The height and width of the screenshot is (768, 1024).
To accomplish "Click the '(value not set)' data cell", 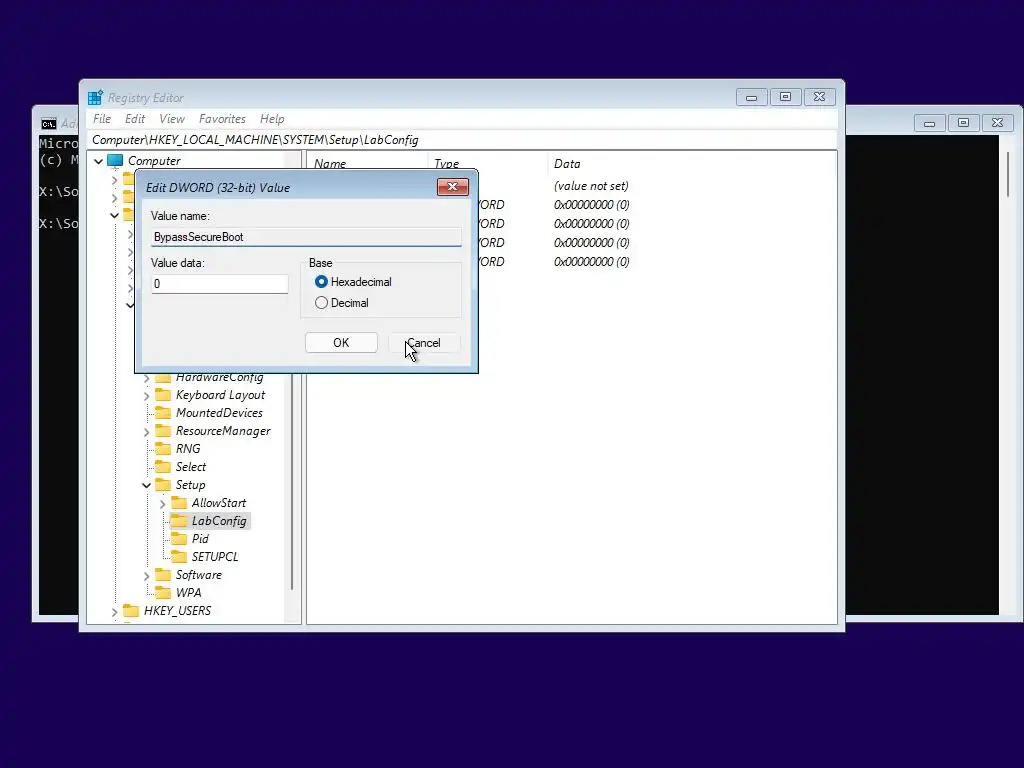I will pos(591,186).
